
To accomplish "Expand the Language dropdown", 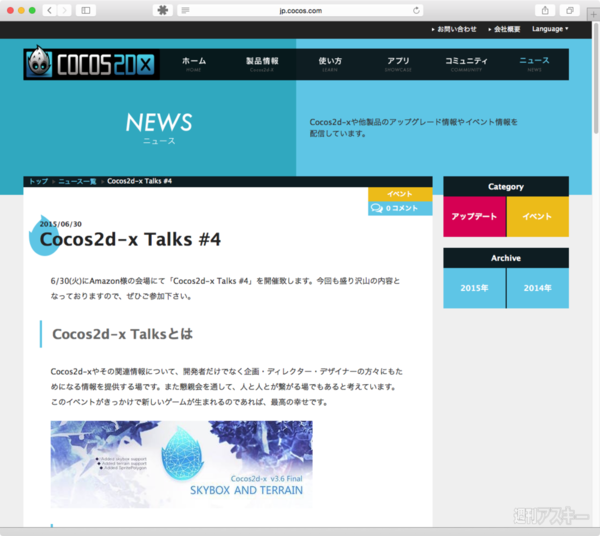I will point(550,29).
